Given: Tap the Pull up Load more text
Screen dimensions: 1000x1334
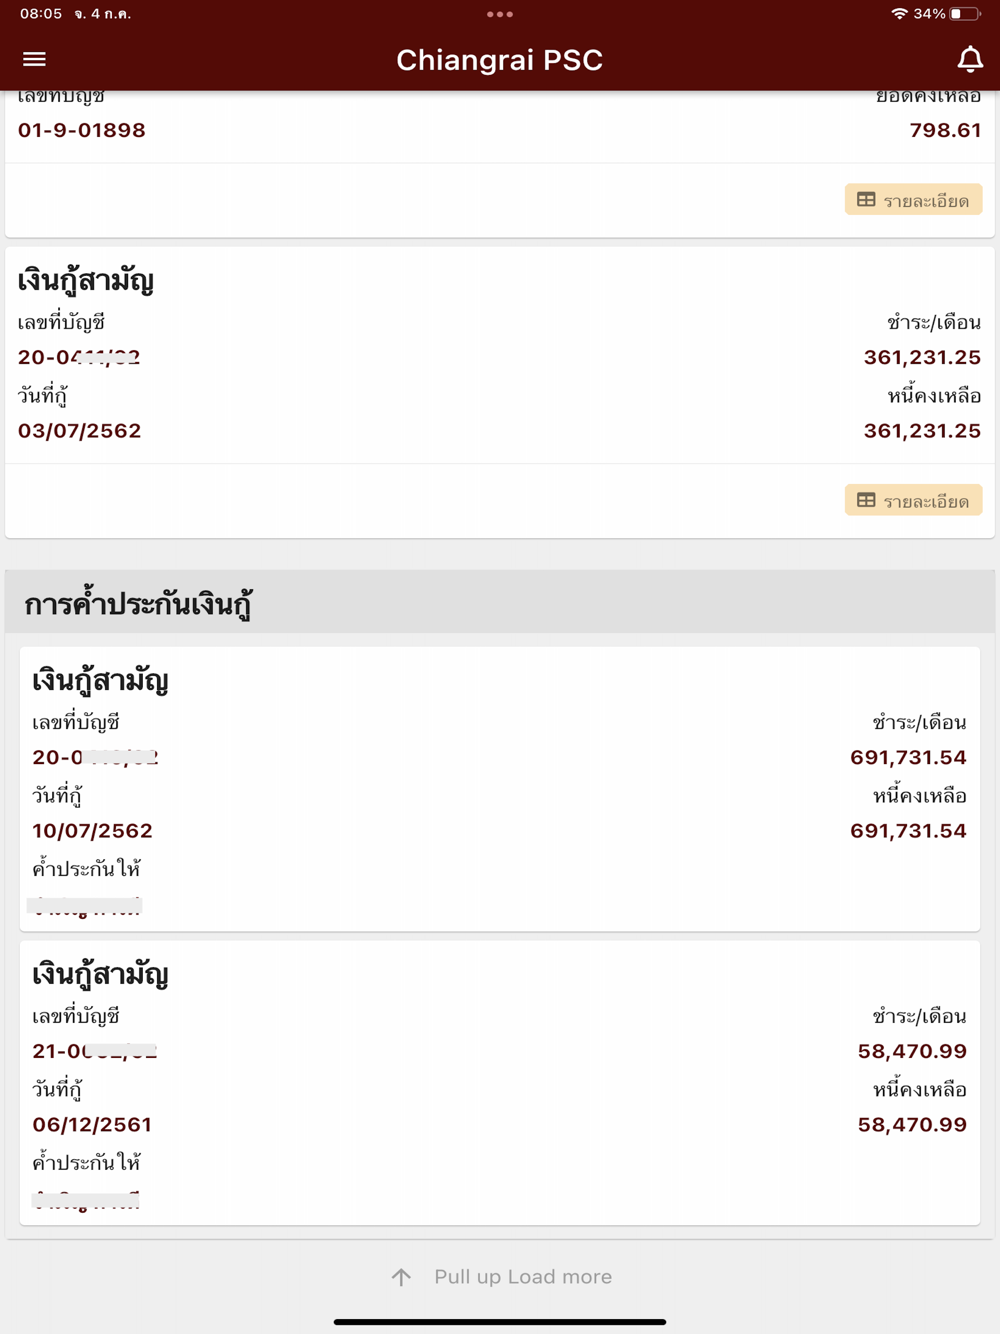Looking at the screenshot, I should click(x=523, y=1277).
